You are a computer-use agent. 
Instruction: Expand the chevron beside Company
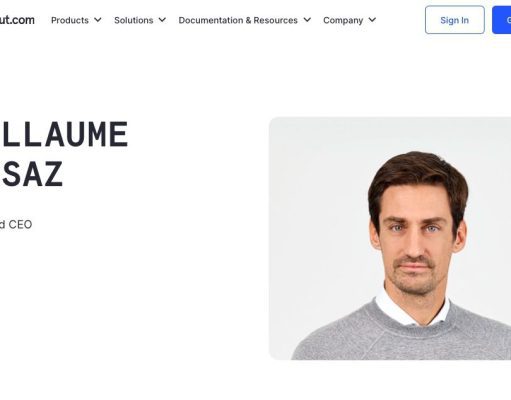tap(372, 20)
